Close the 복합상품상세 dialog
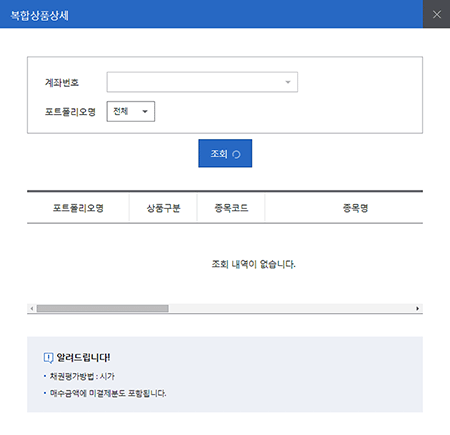Viewport: 450px width, 435px height. click(x=436, y=14)
